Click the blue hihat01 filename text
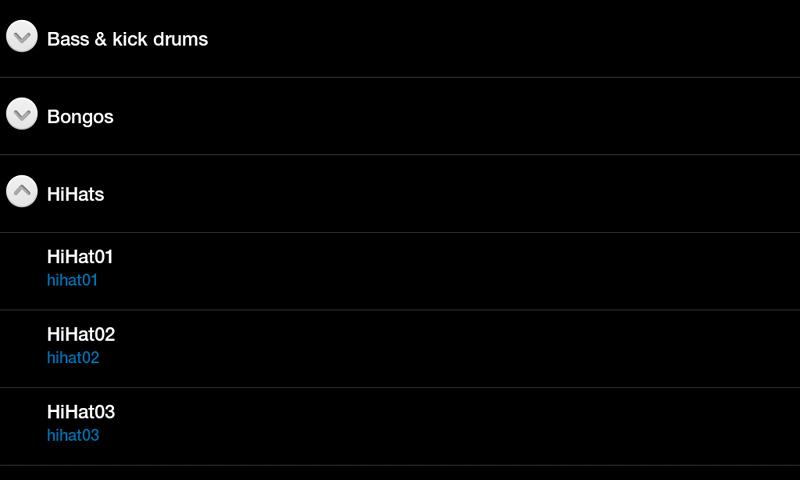Screen dimensions: 800x480 (x=72, y=280)
